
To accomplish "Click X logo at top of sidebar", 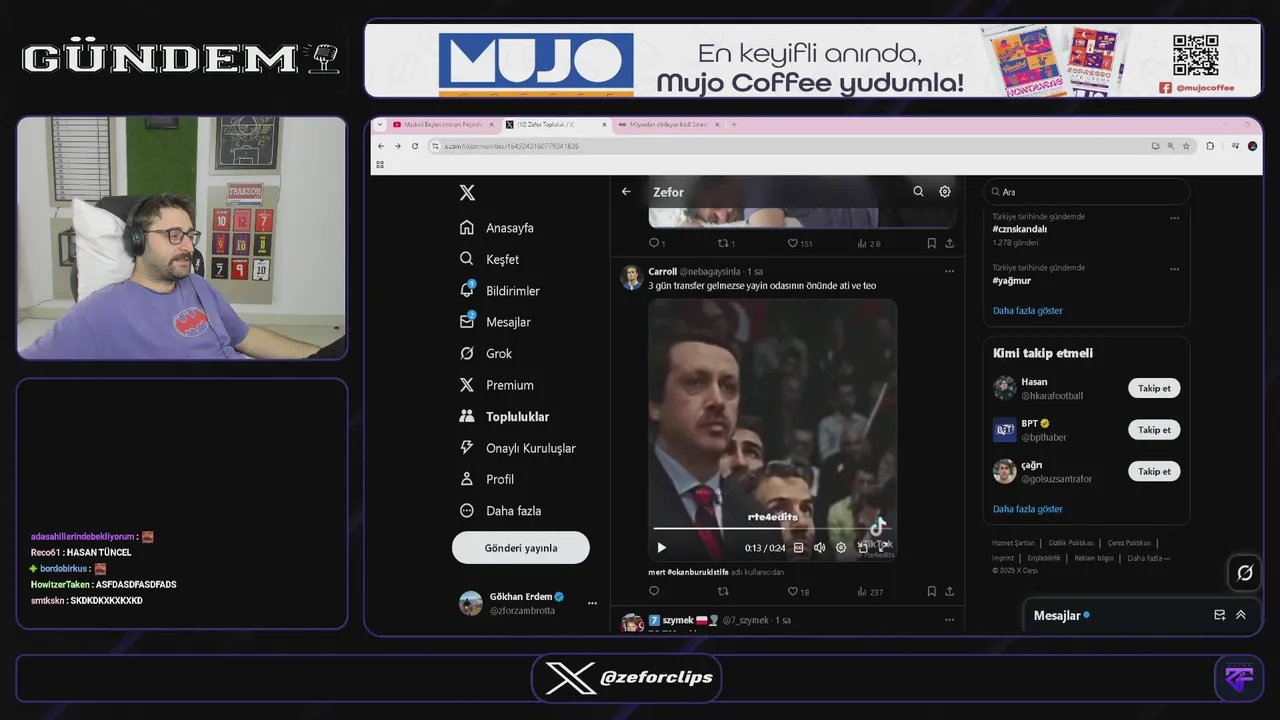I will point(467,193).
